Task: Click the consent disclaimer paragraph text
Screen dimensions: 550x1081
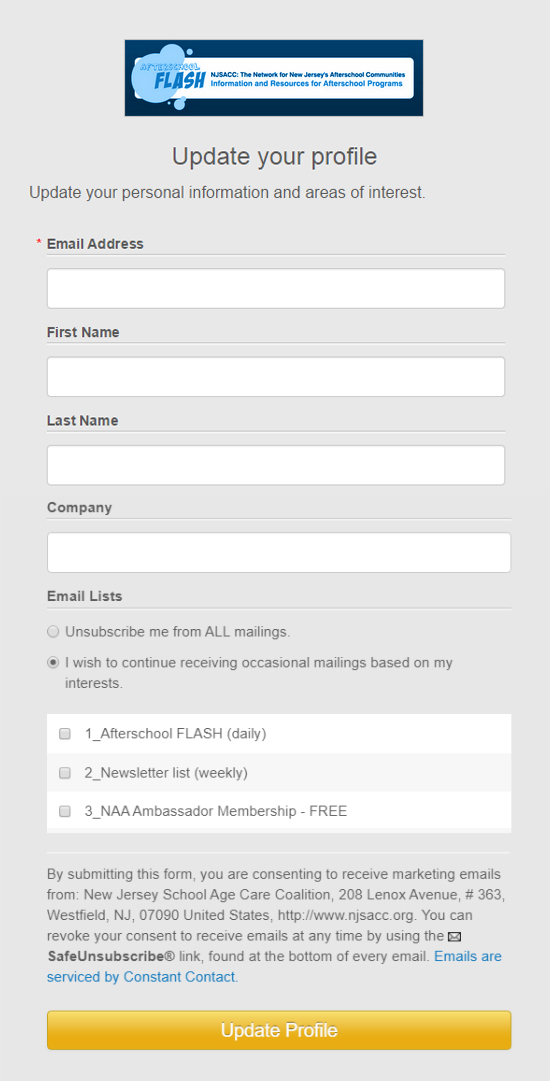Action: click(274, 926)
